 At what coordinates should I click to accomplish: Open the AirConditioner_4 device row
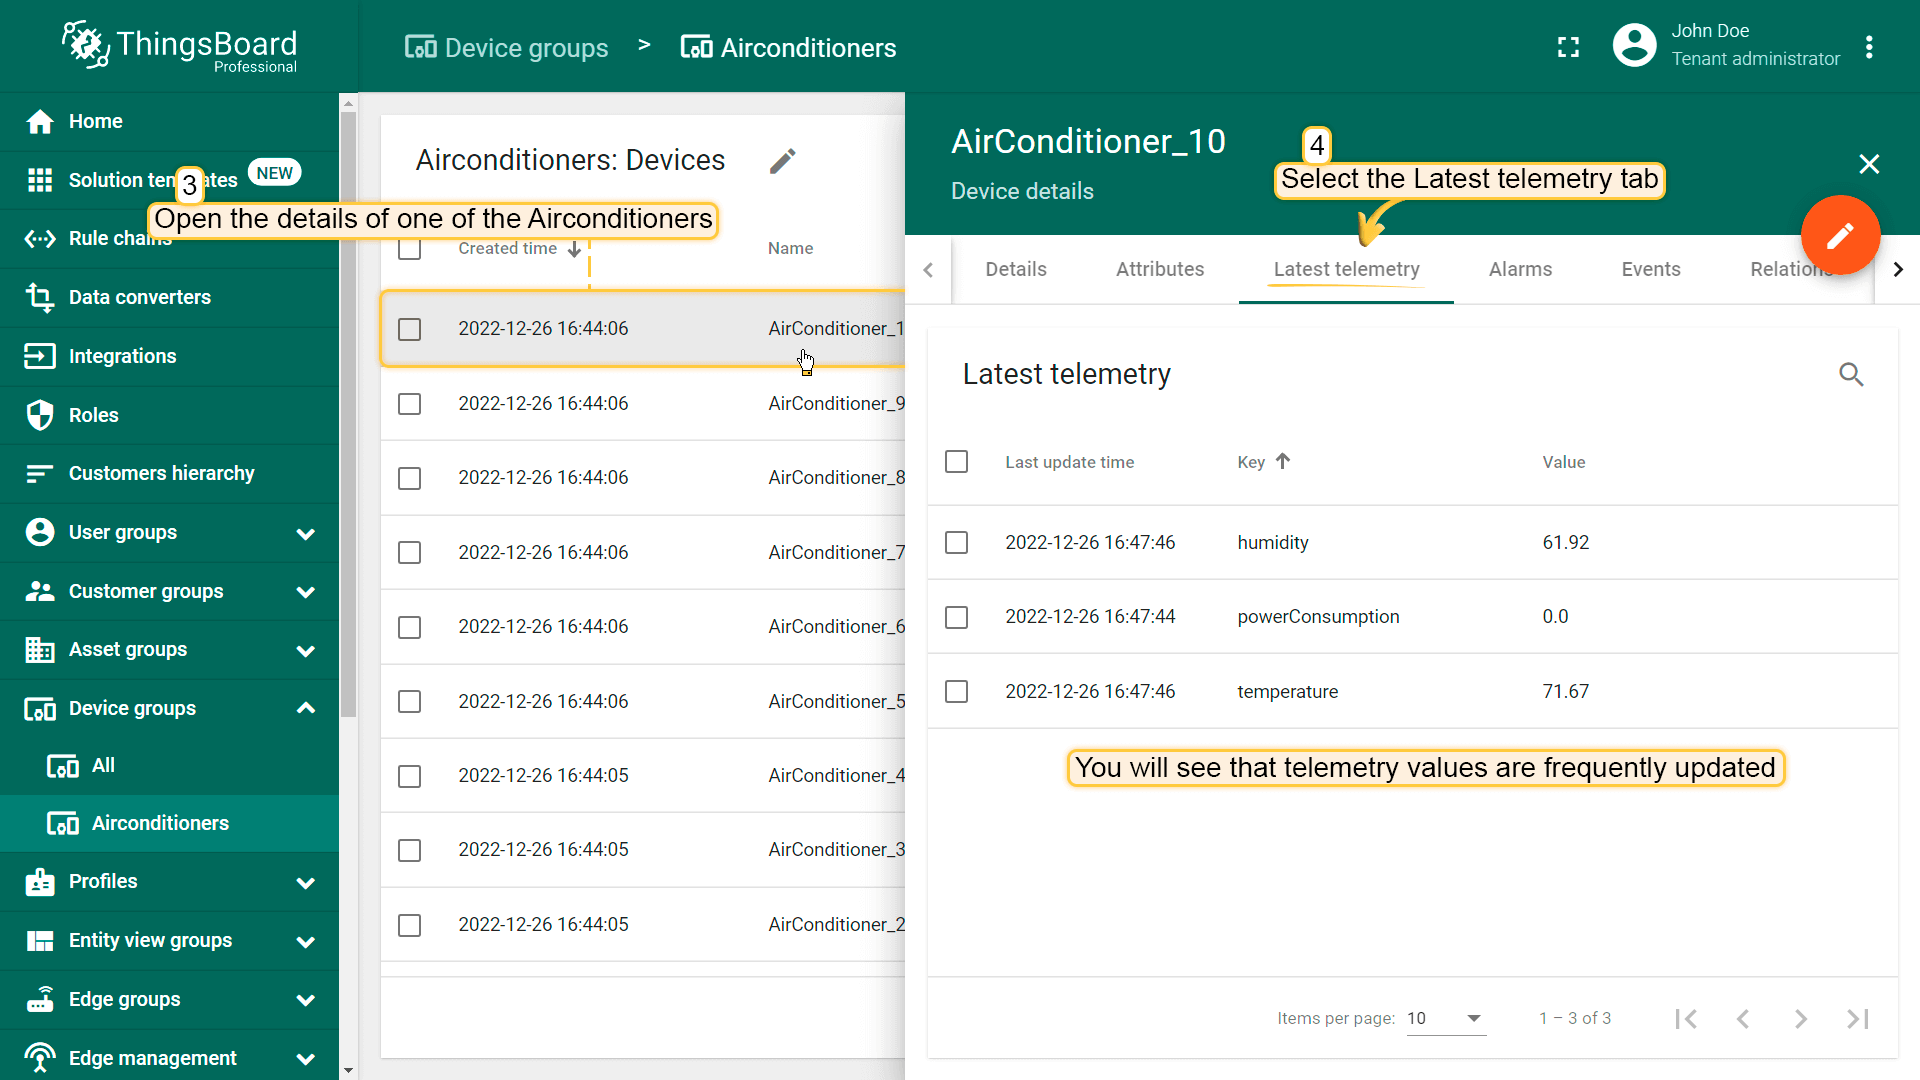tap(643, 776)
